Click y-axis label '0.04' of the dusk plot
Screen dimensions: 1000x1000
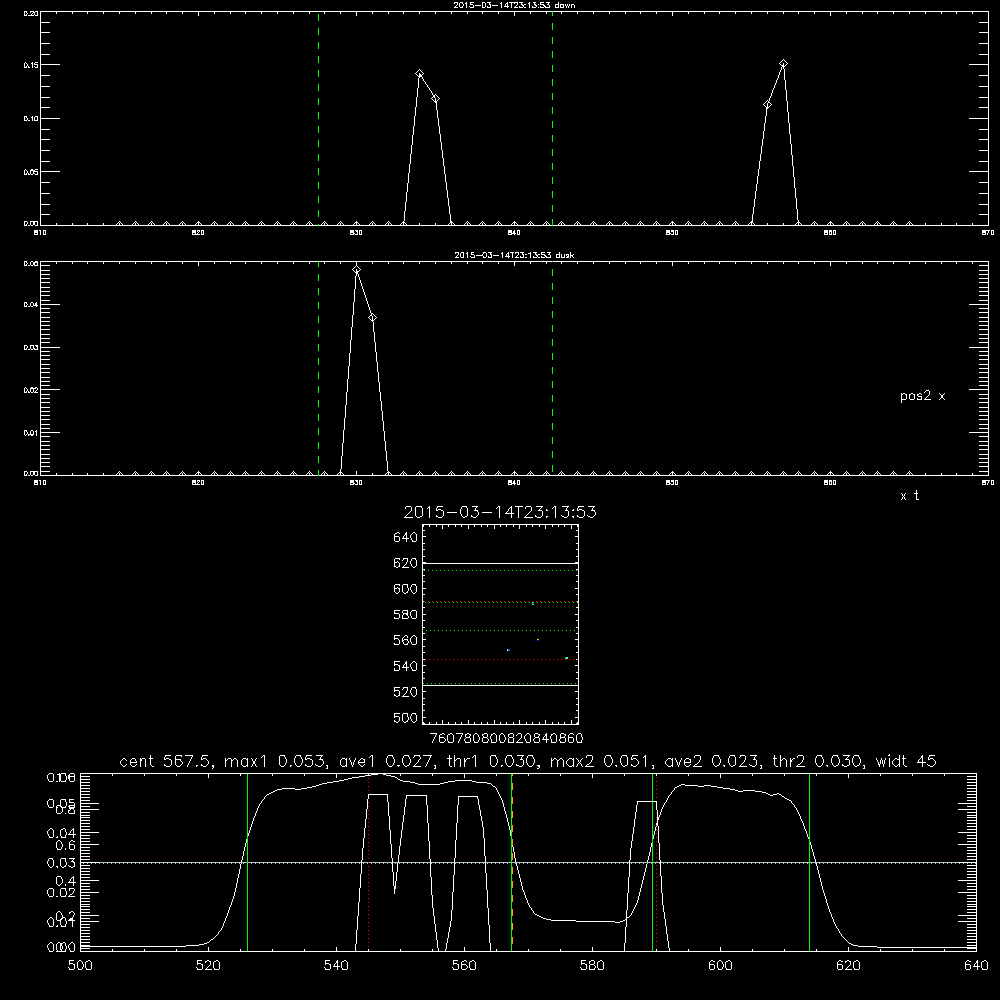tap(31, 305)
